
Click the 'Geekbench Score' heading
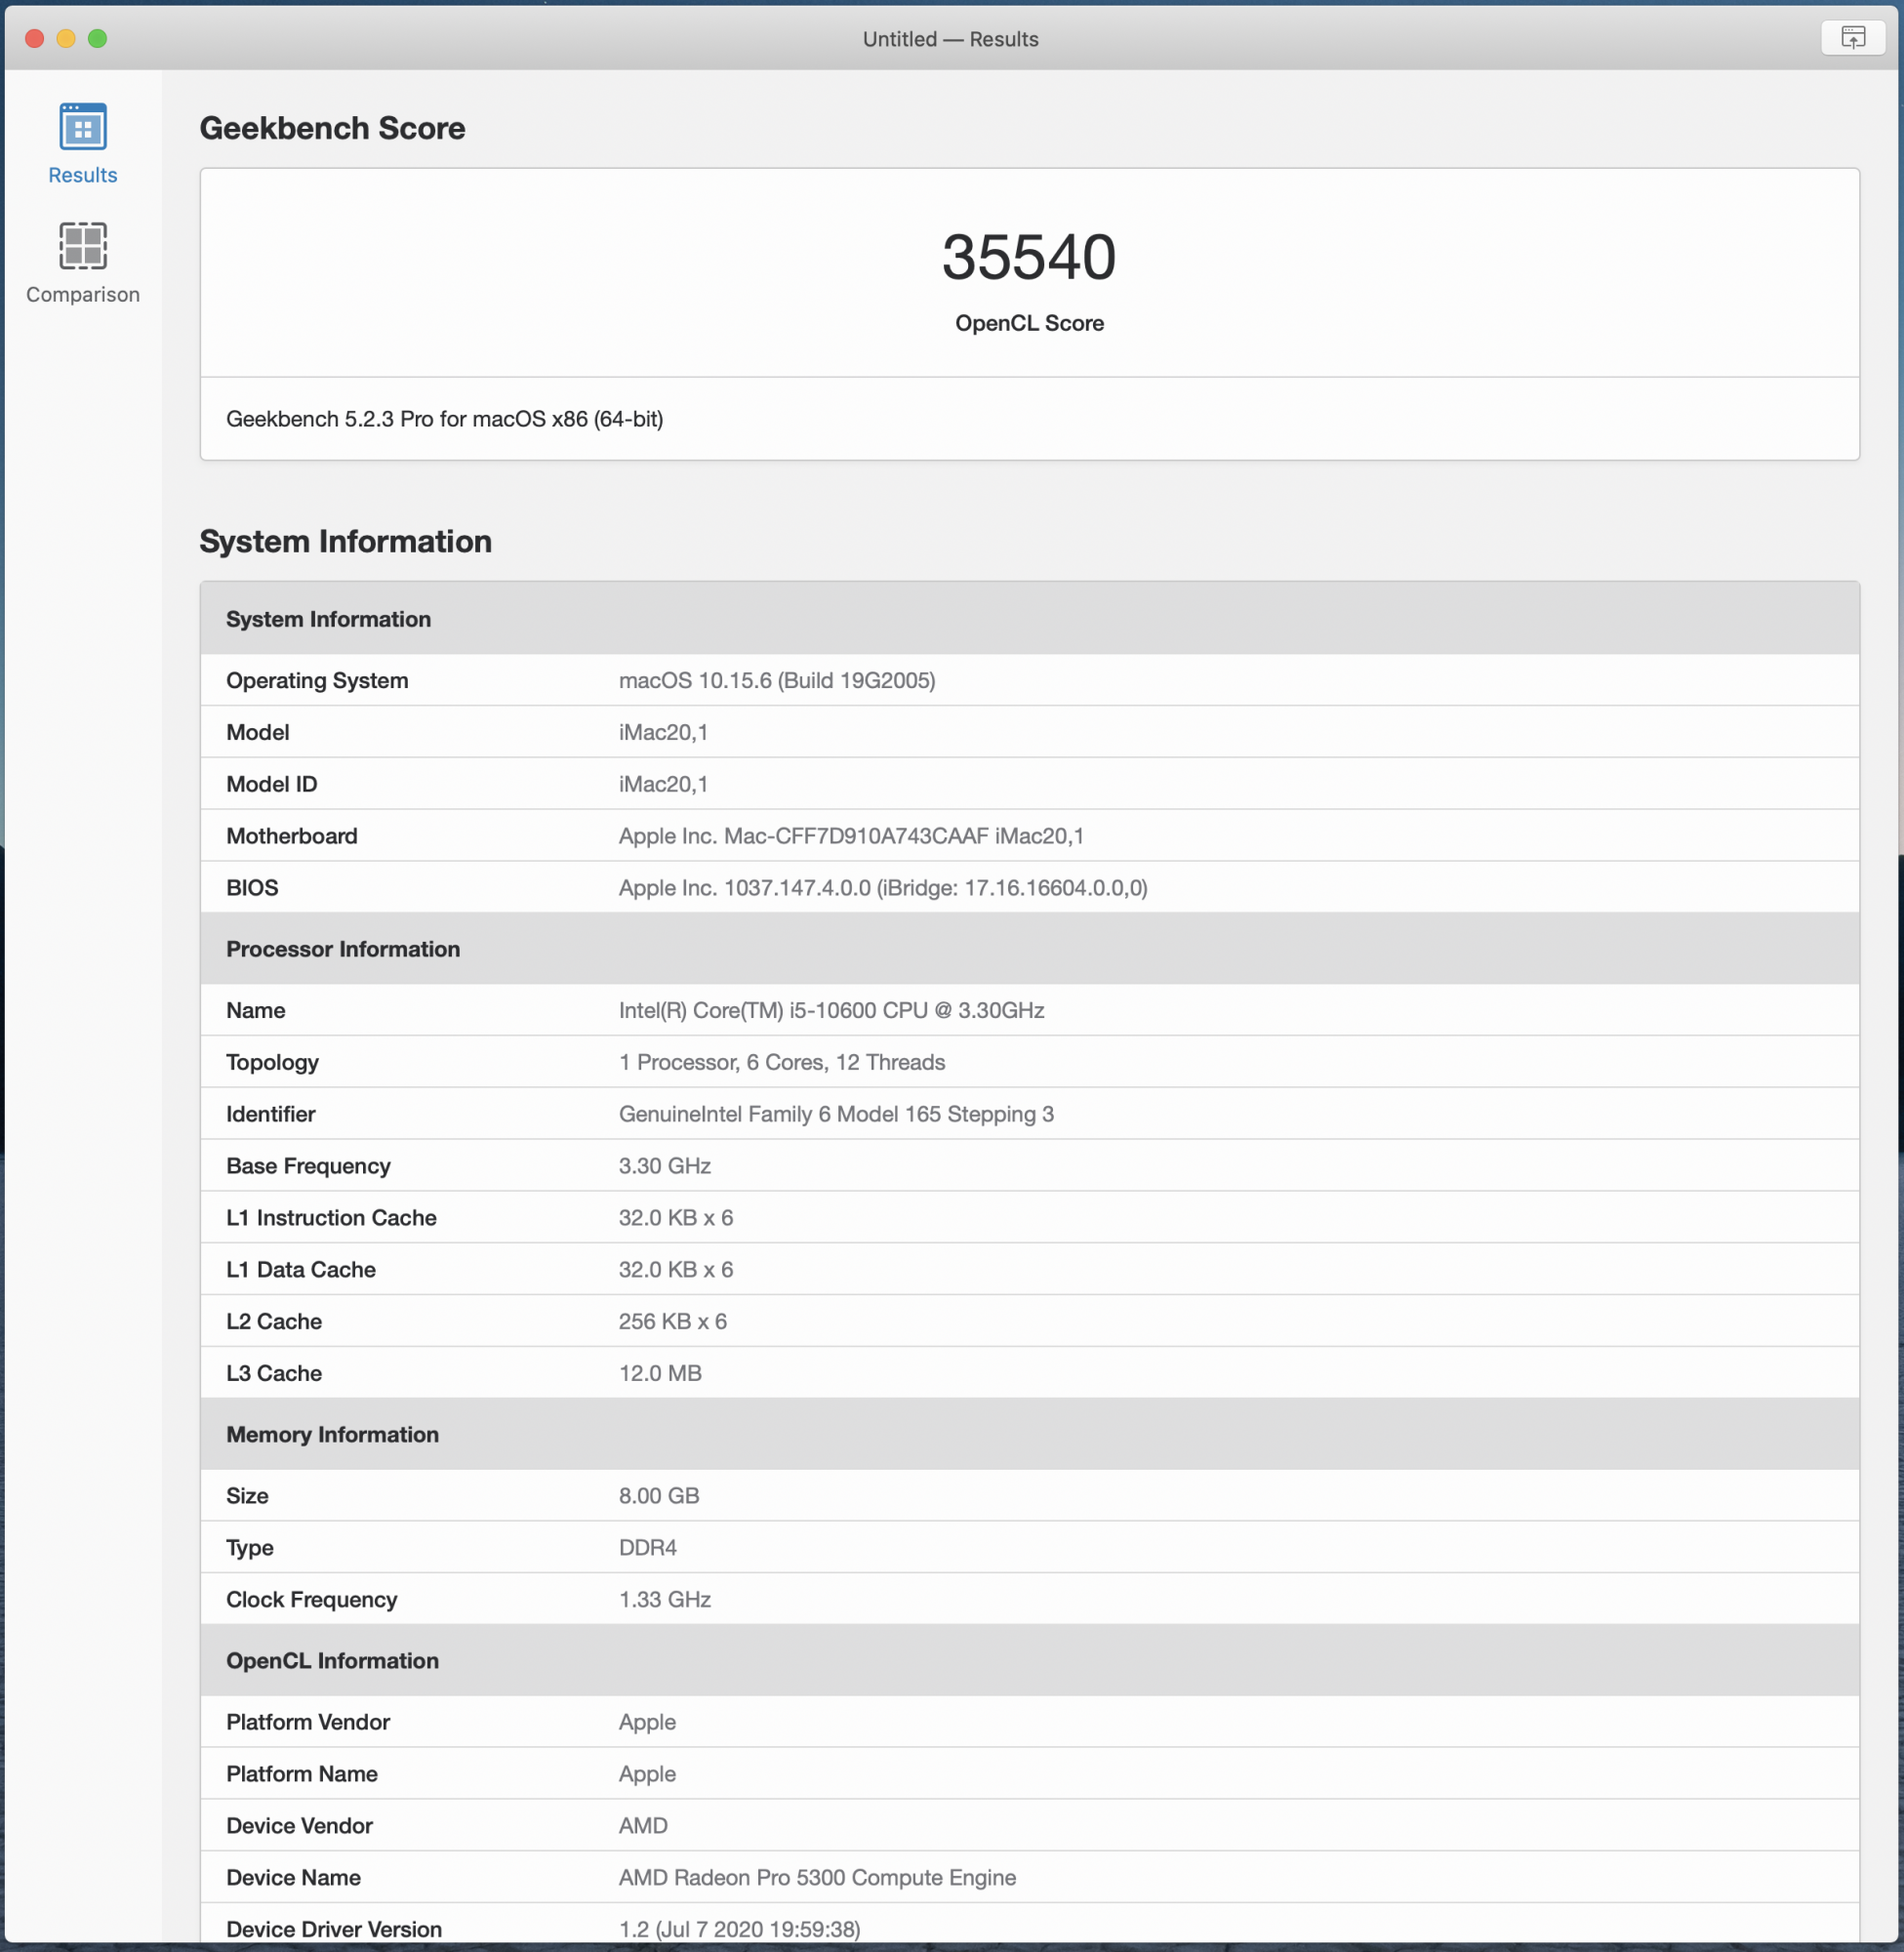pyautogui.click(x=332, y=128)
